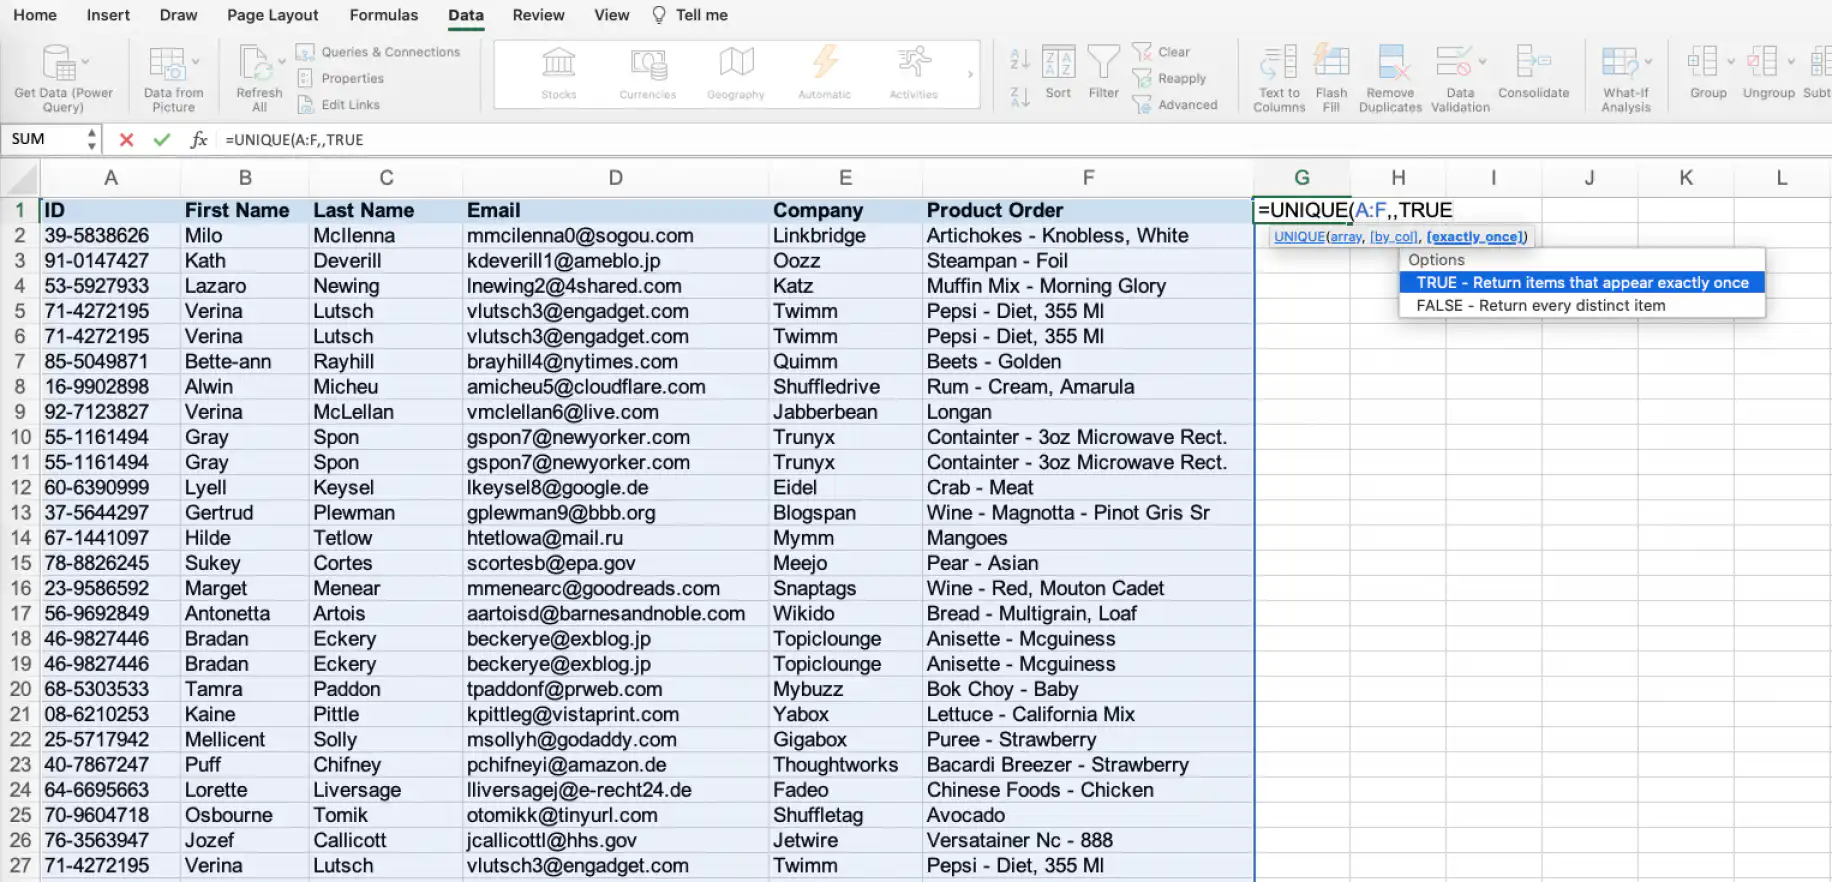Select FALSE - Return every distinct item

(x=1582, y=306)
